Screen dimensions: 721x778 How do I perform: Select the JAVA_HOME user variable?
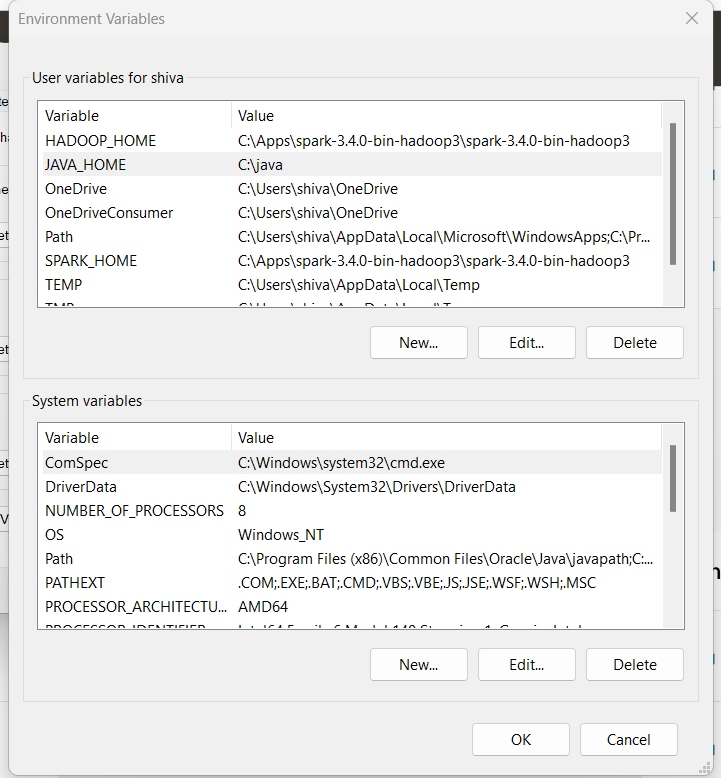(352, 164)
